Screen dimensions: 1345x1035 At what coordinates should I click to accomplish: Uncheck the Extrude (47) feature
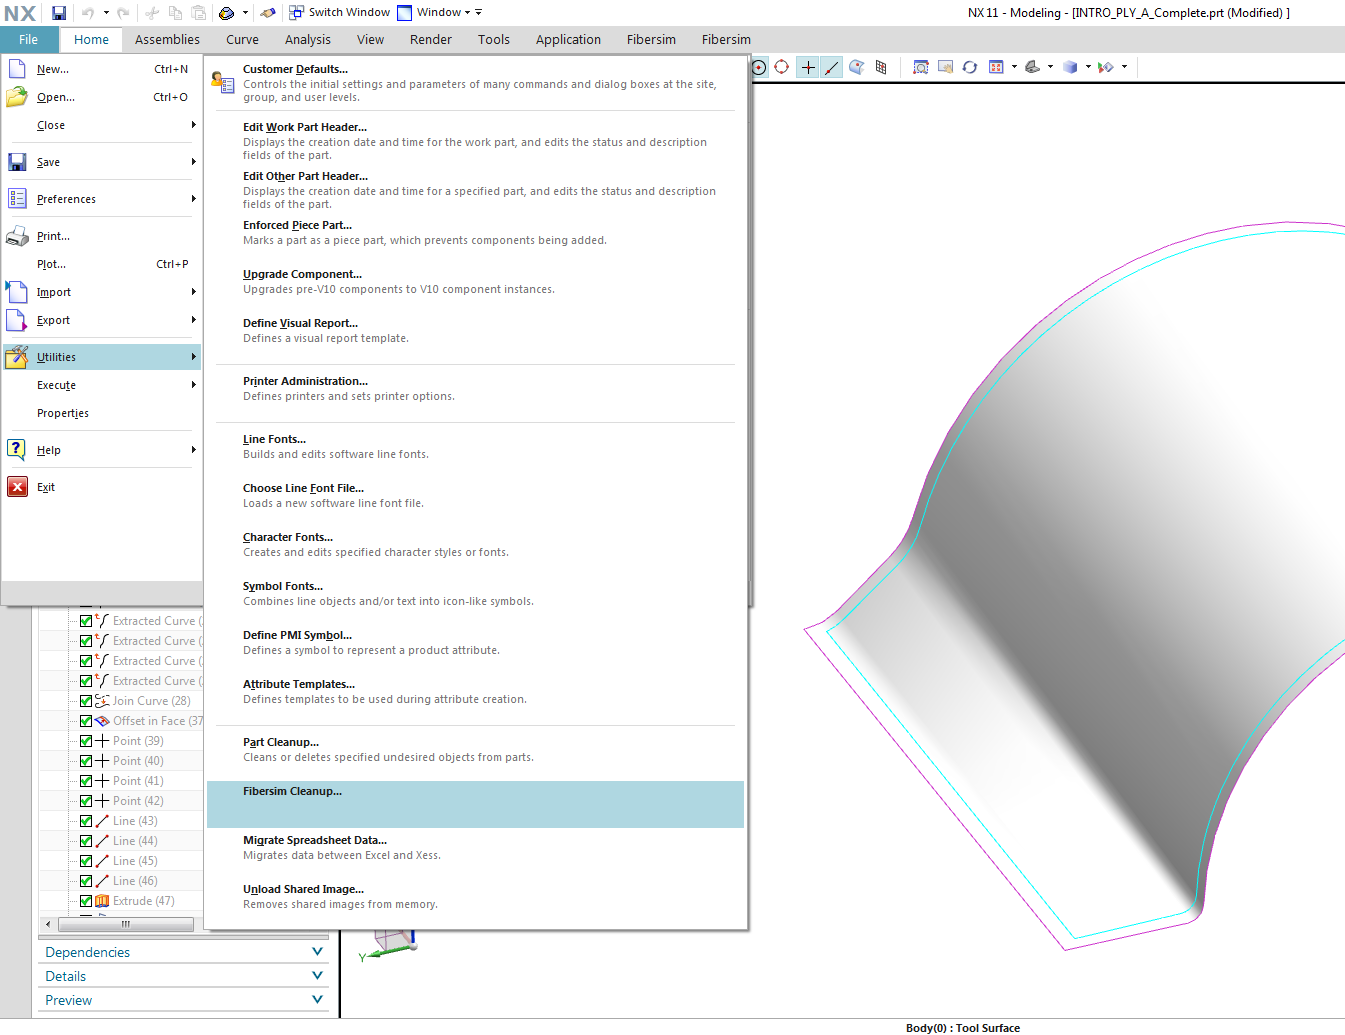point(86,900)
